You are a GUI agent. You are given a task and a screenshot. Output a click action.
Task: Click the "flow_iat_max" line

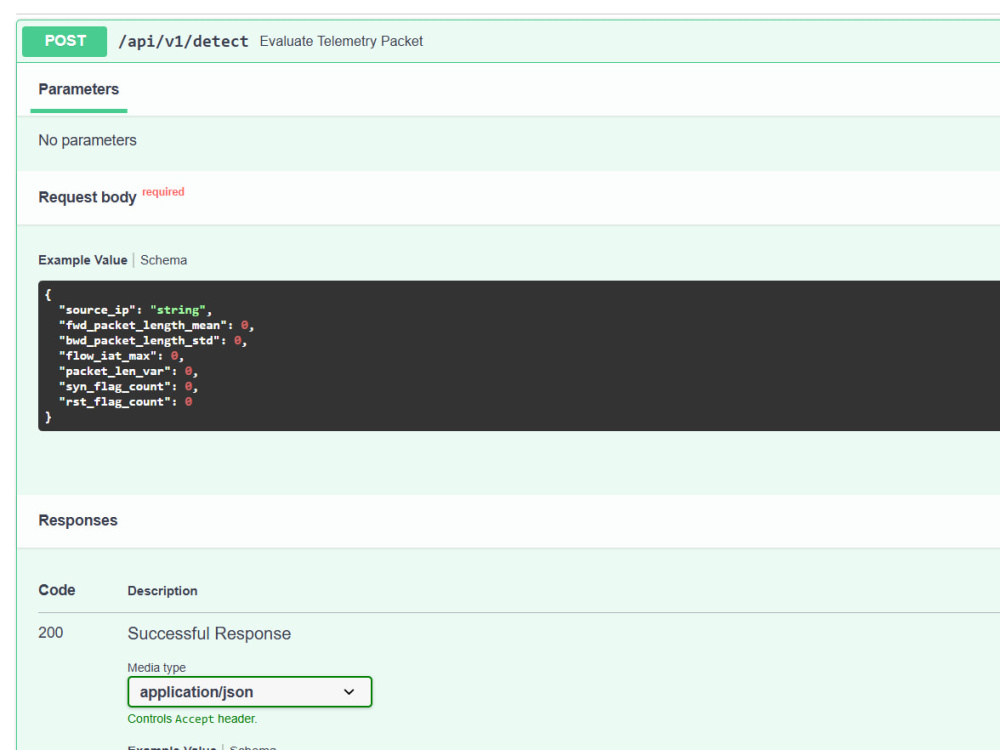121,356
